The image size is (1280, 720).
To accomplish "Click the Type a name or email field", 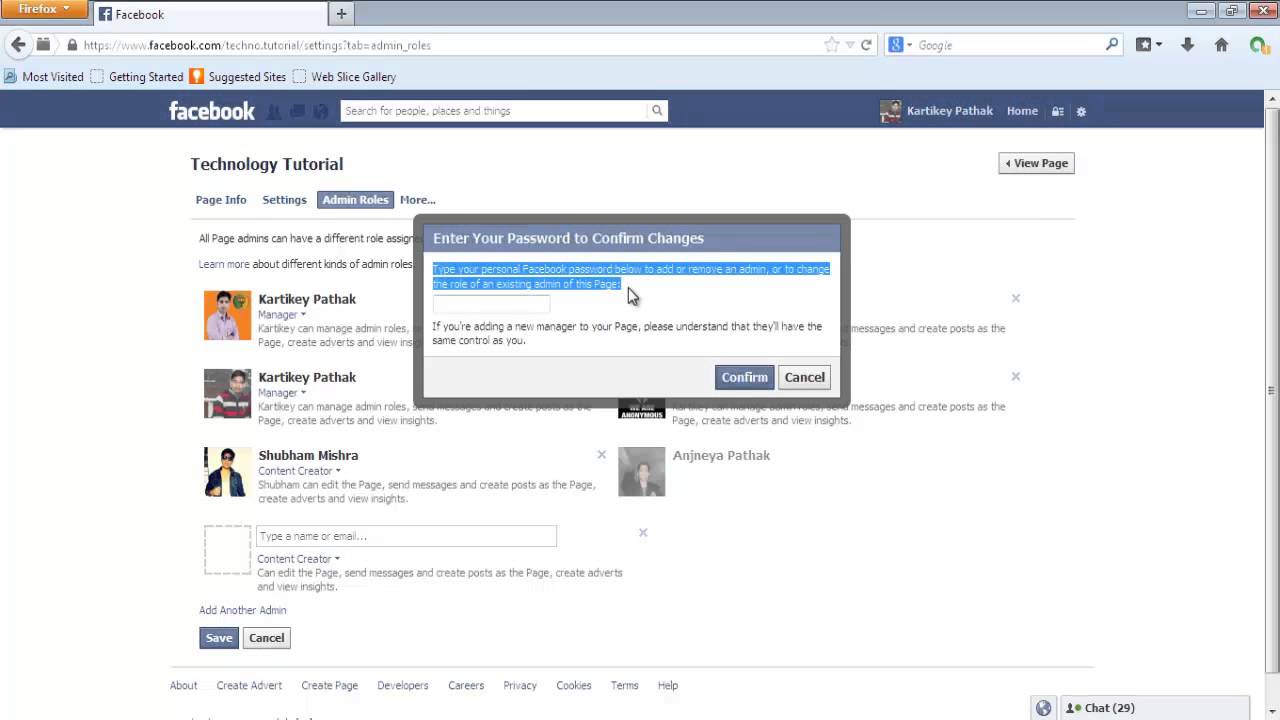I will pyautogui.click(x=406, y=536).
